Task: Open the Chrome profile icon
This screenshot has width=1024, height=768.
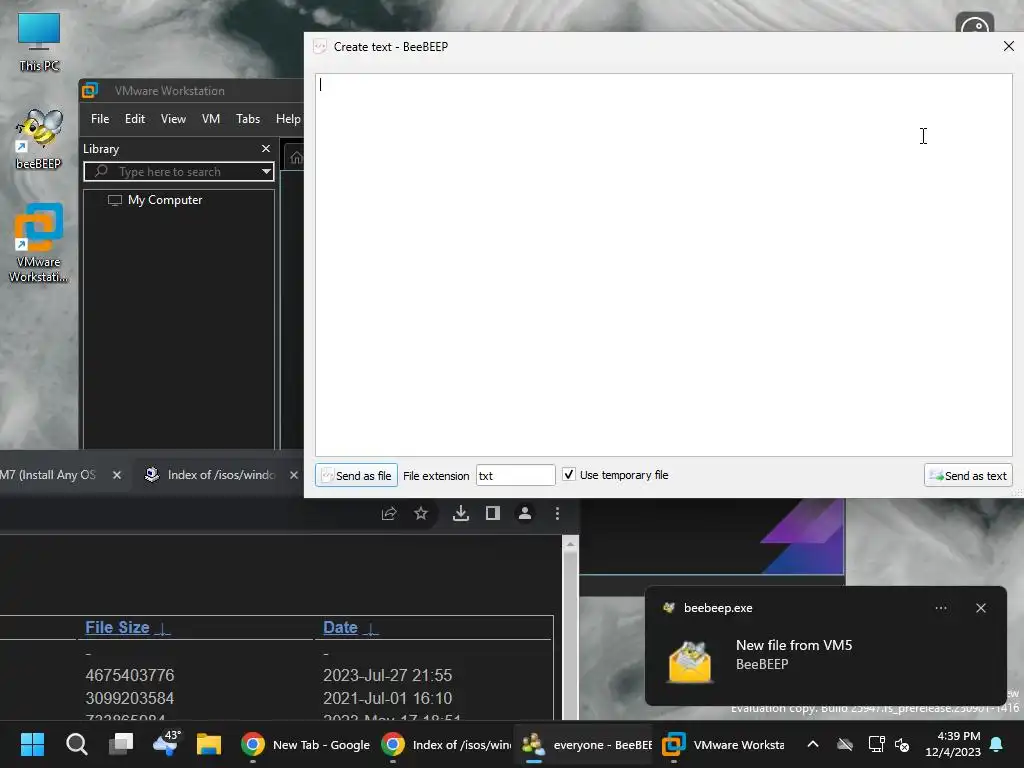Action: point(524,514)
